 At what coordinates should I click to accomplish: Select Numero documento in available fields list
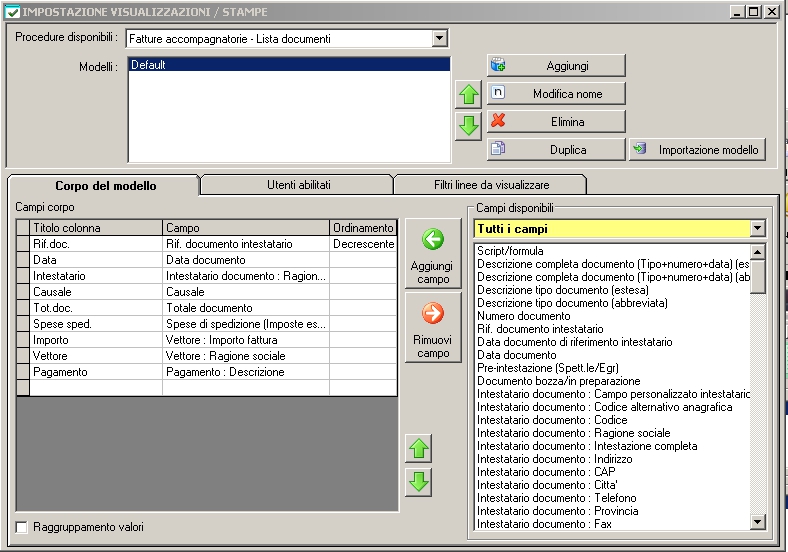pyautogui.click(x=524, y=316)
